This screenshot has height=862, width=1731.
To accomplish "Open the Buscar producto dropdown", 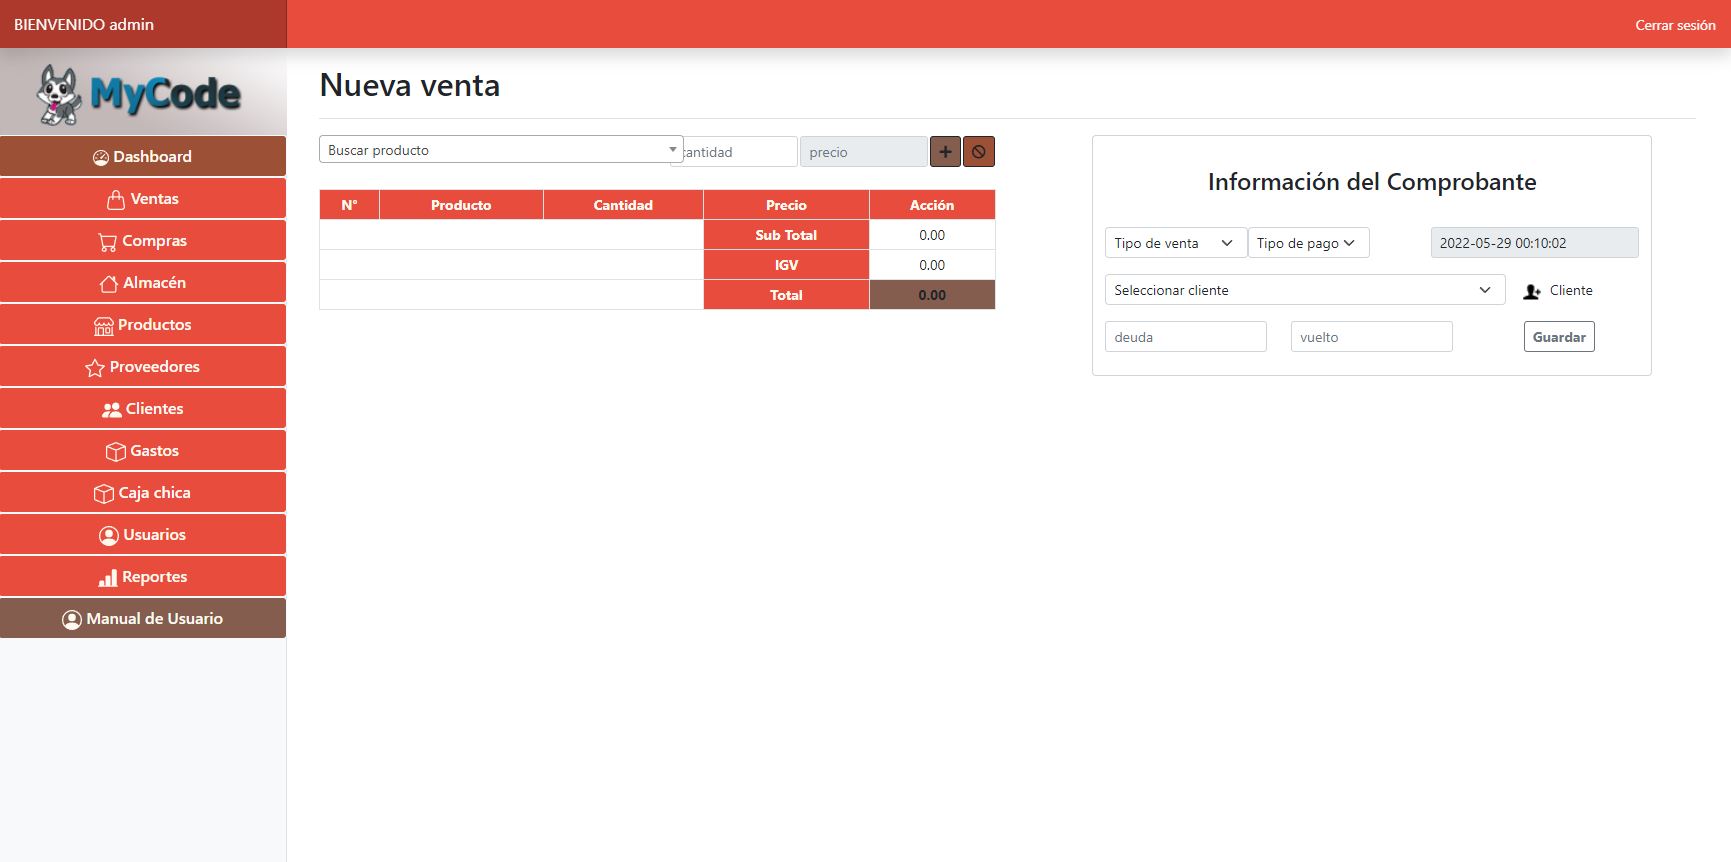I will click(x=500, y=150).
